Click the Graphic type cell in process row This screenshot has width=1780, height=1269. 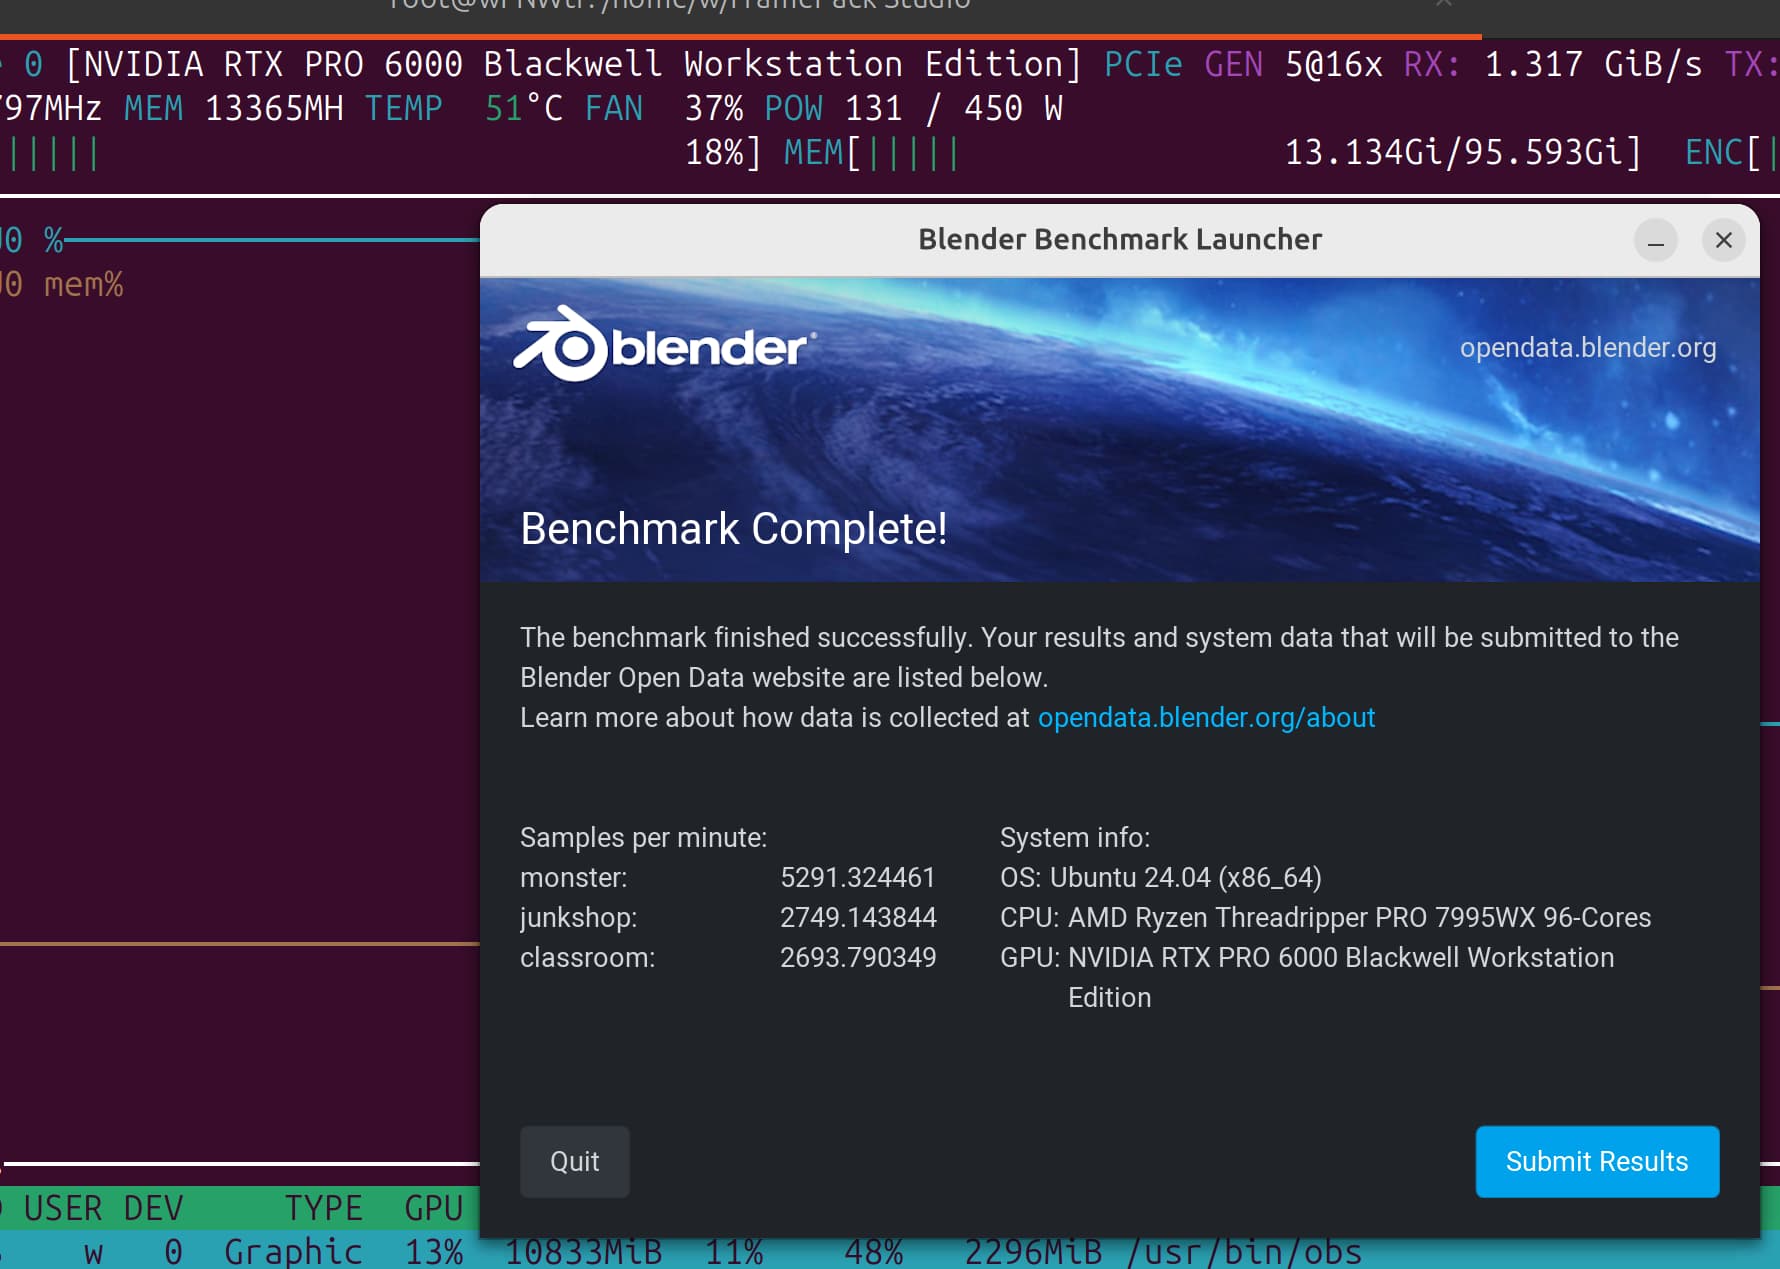pyautogui.click(x=293, y=1251)
